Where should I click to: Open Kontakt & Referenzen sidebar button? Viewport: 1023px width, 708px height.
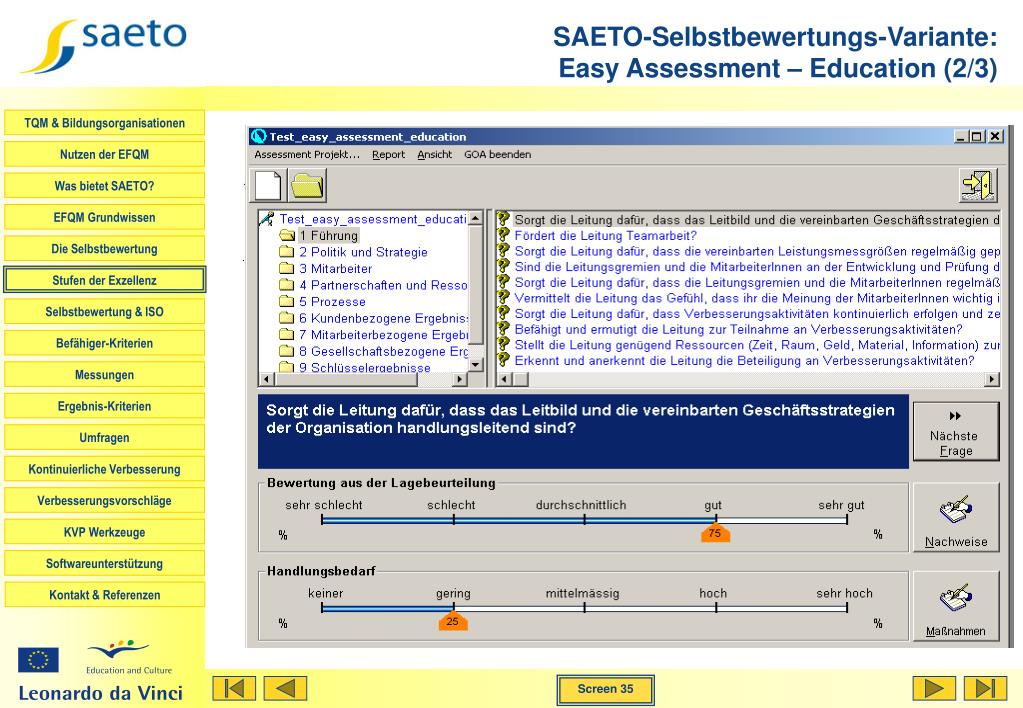[104, 594]
